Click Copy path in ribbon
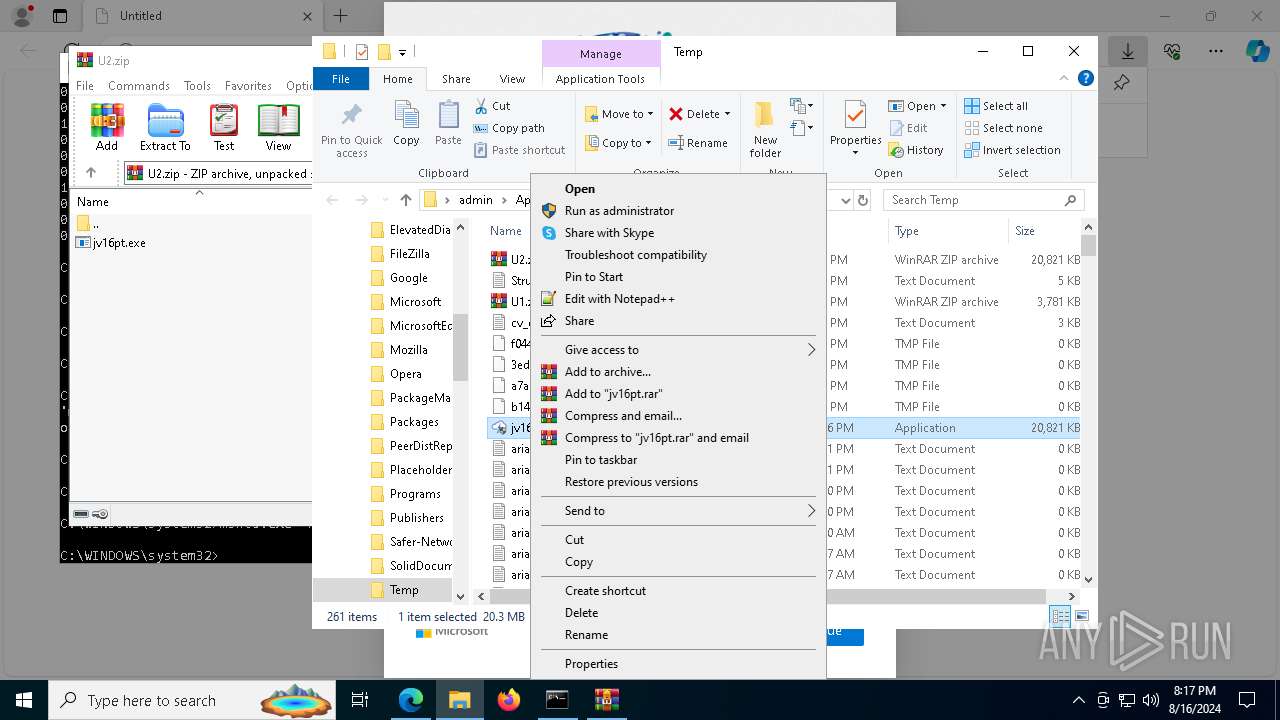Image resolution: width=1280 pixels, height=720 pixels. [x=509, y=128]
